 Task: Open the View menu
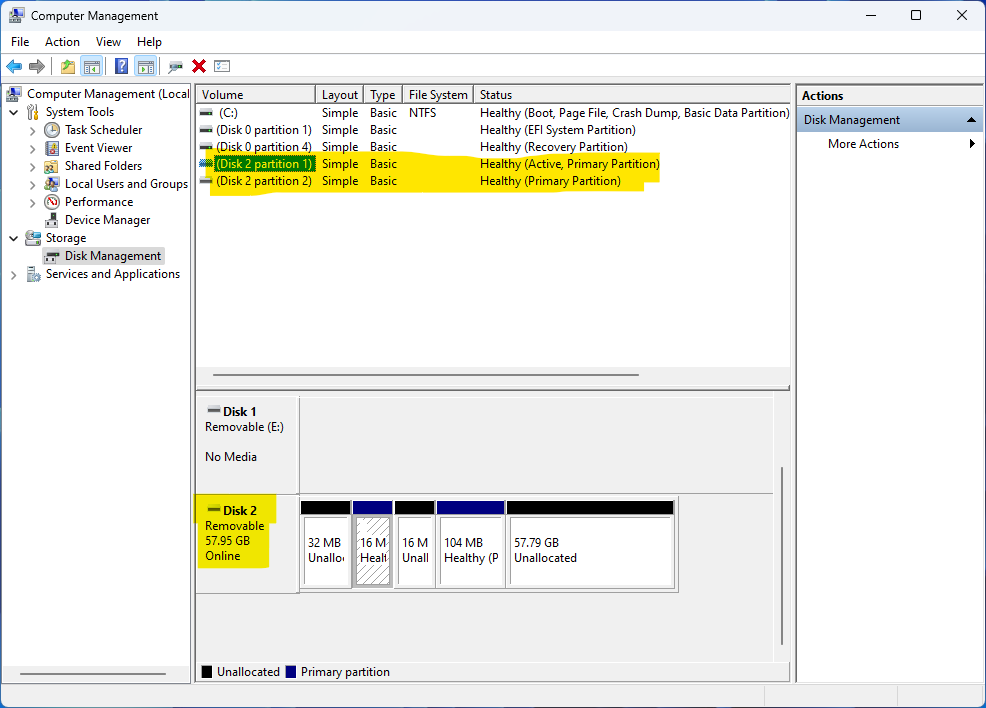[108, 42]
